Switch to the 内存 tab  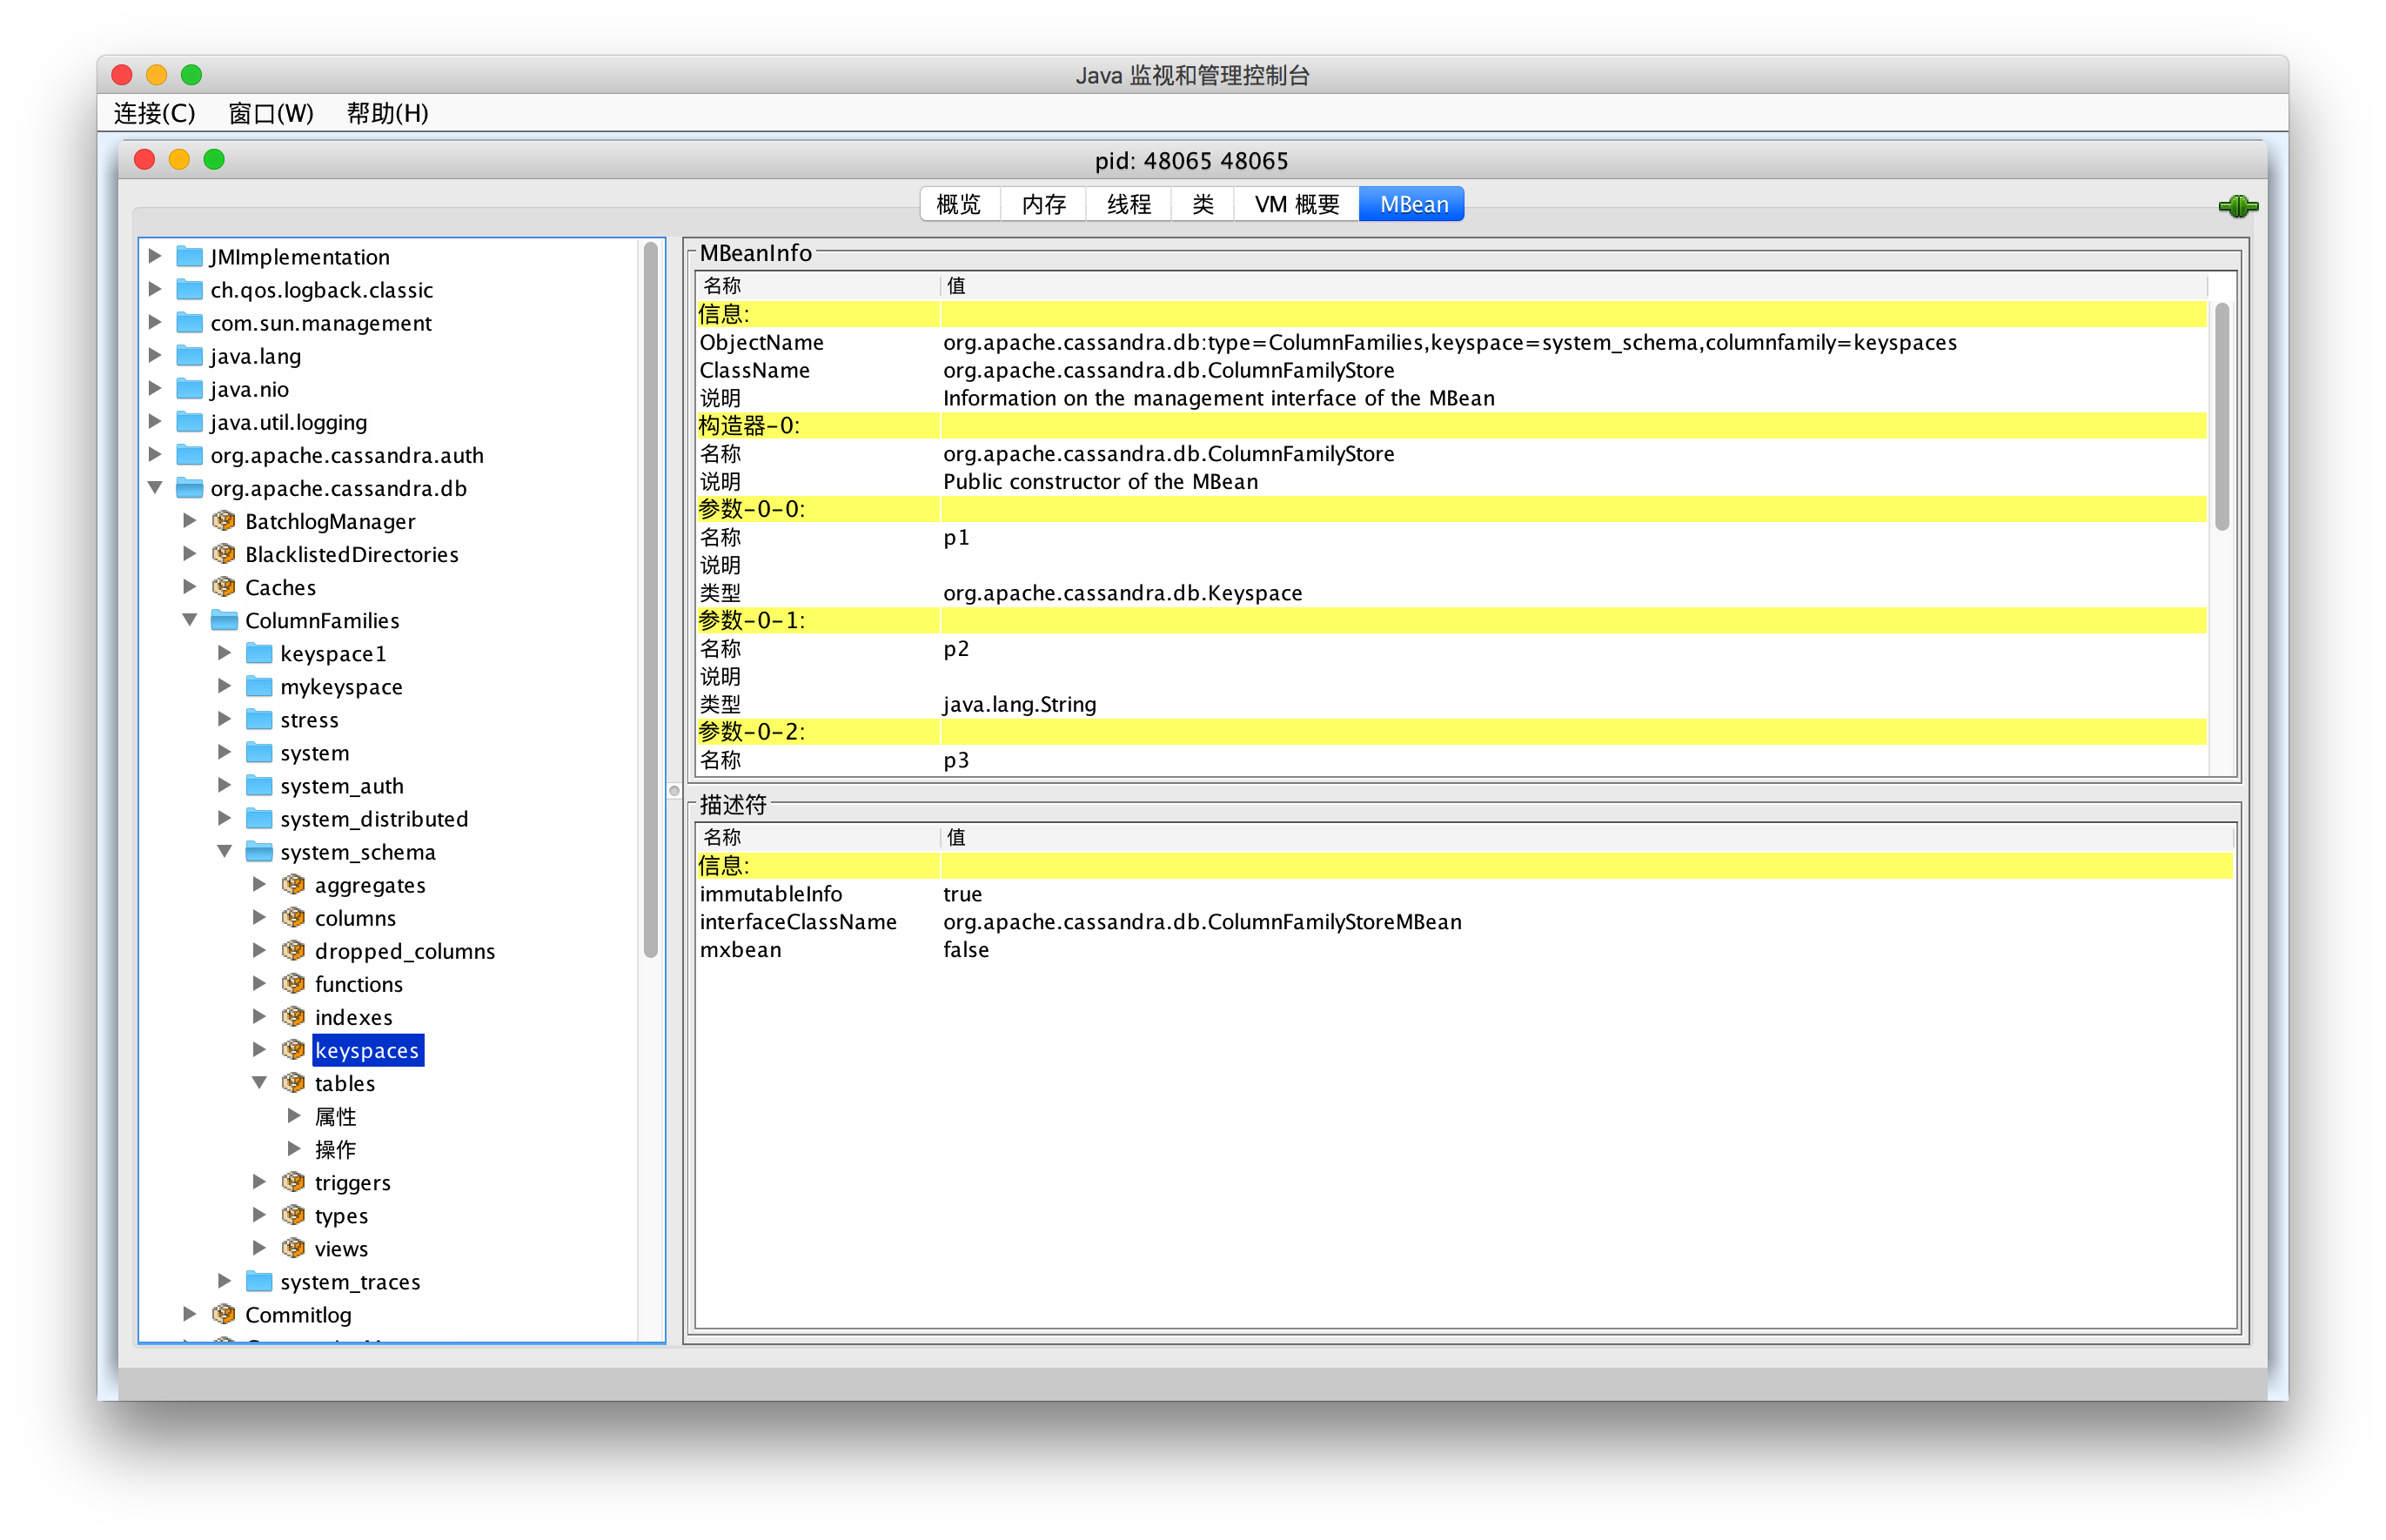tap(1043, 204)
